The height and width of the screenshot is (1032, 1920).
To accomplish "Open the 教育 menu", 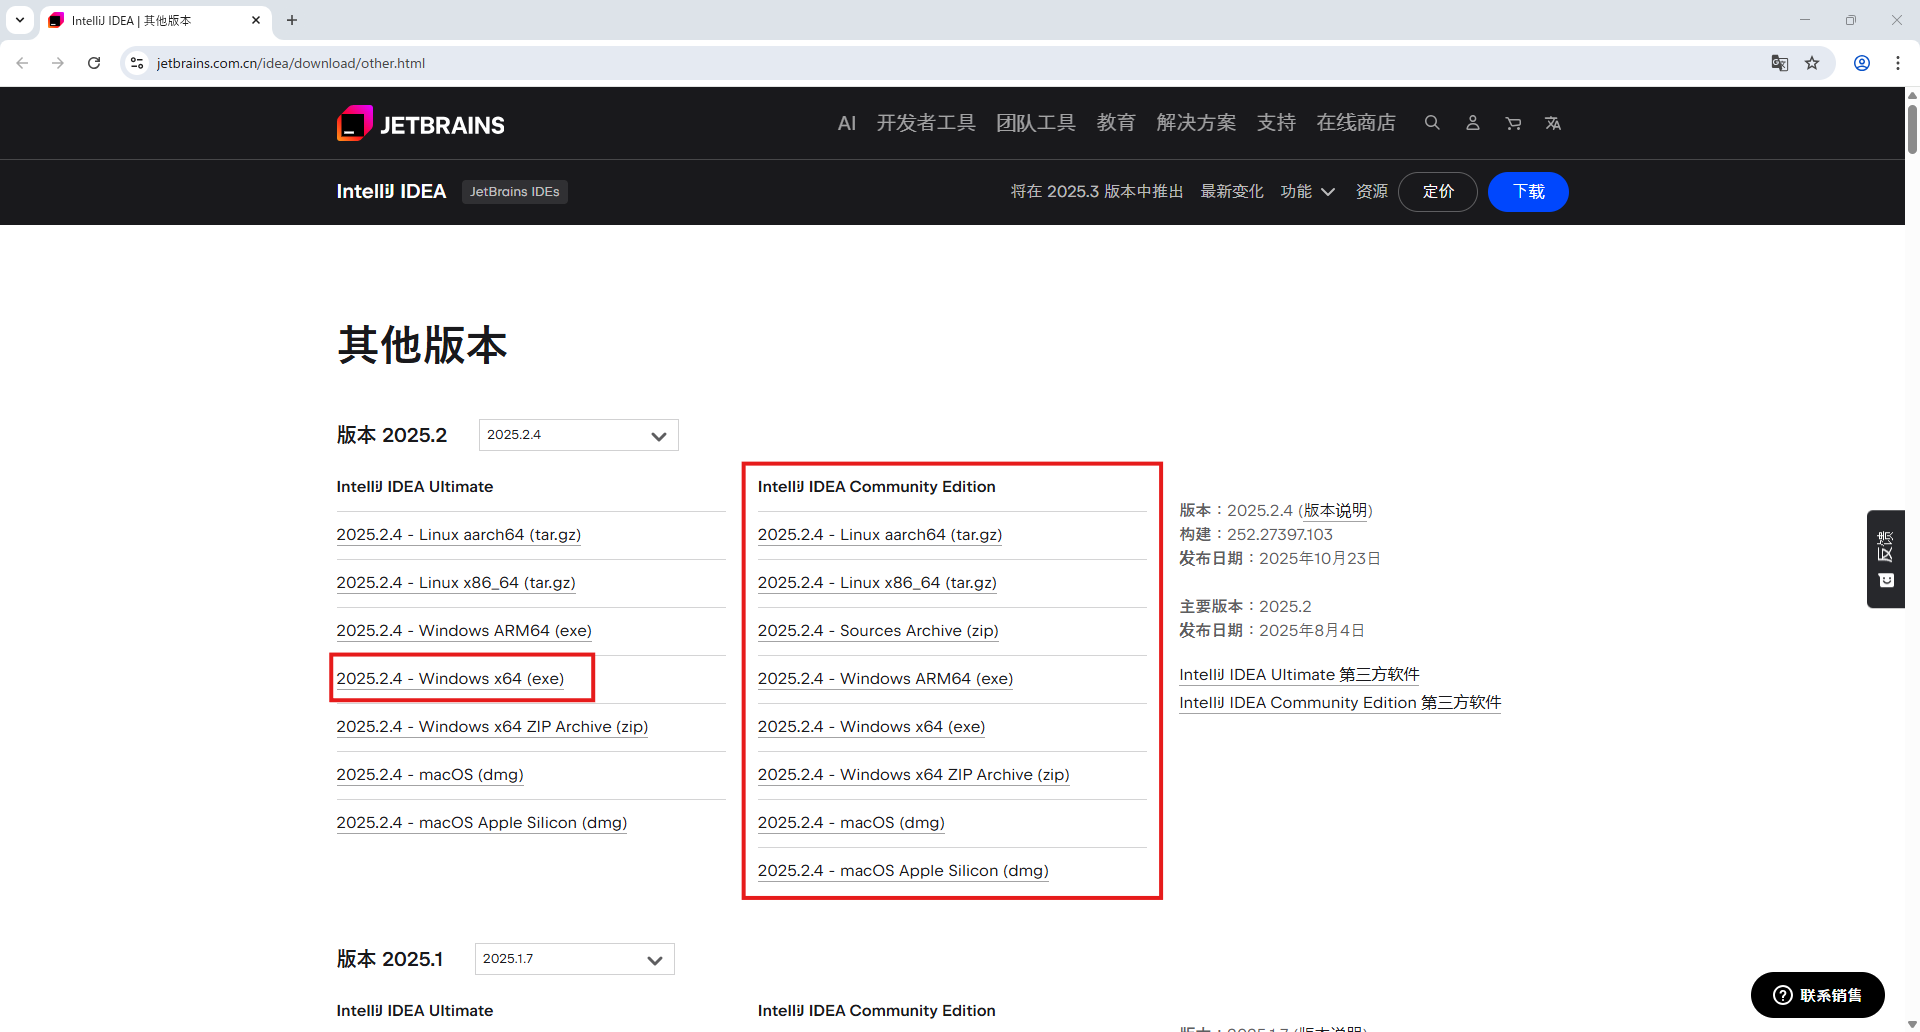I will (x=1116, y=123).
